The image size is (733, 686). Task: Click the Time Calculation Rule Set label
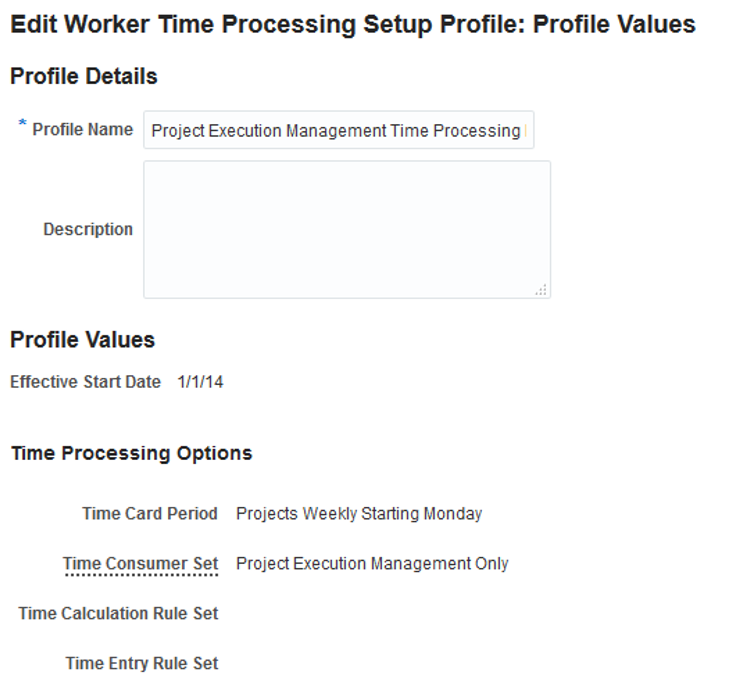click(118, 613)
